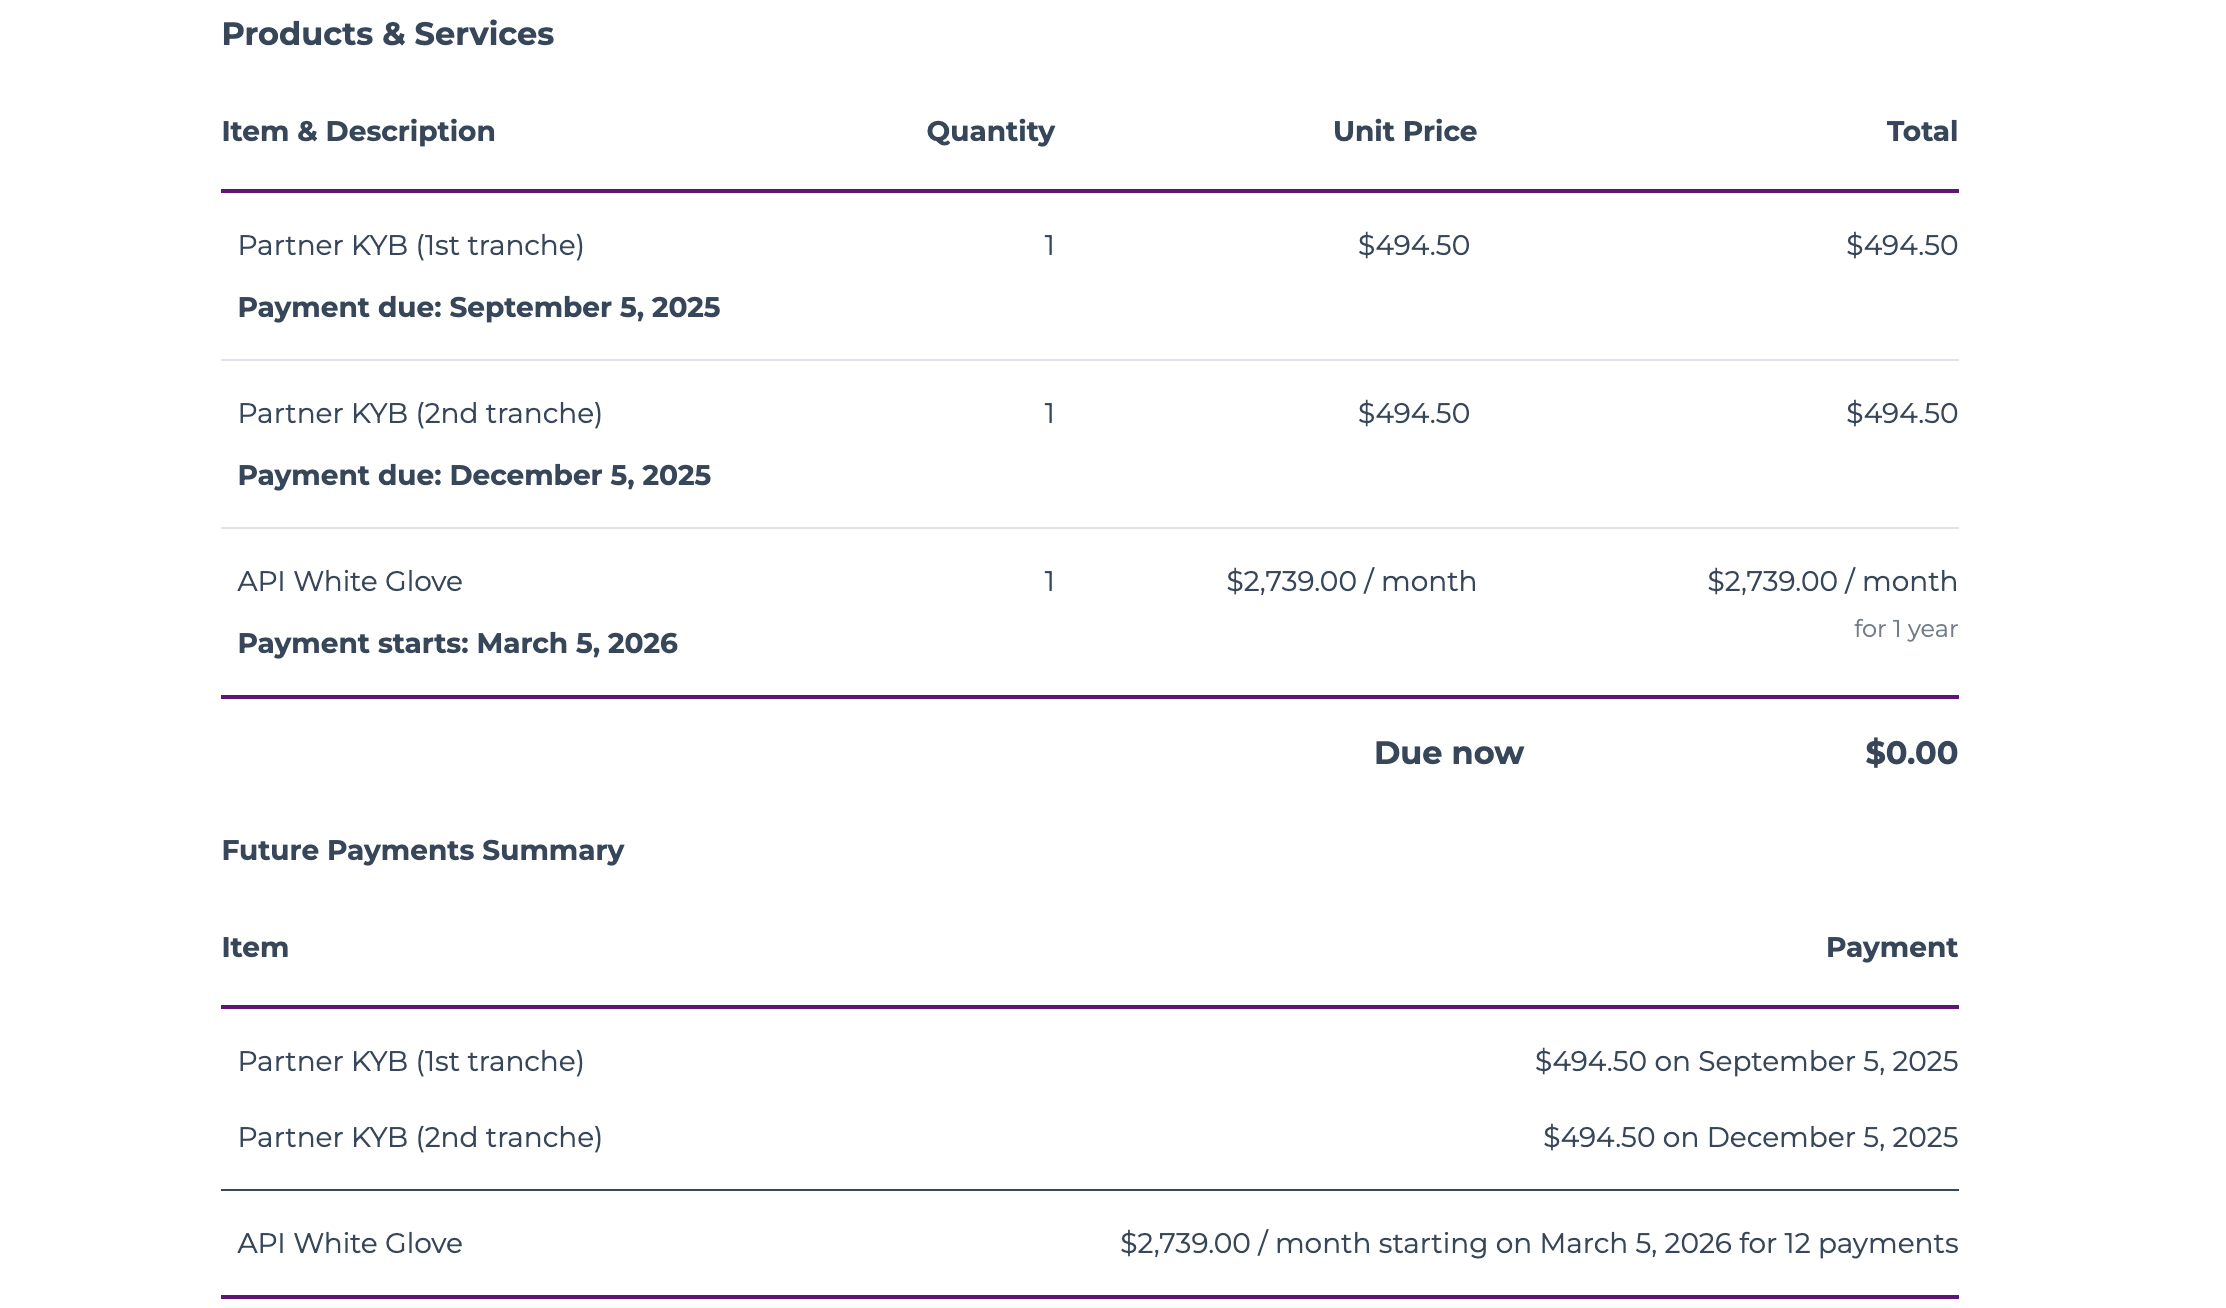The height and width of the screenshot is (1308, 2226).
Task: Click the Item & Description column header
Action: tap(358, 131)
